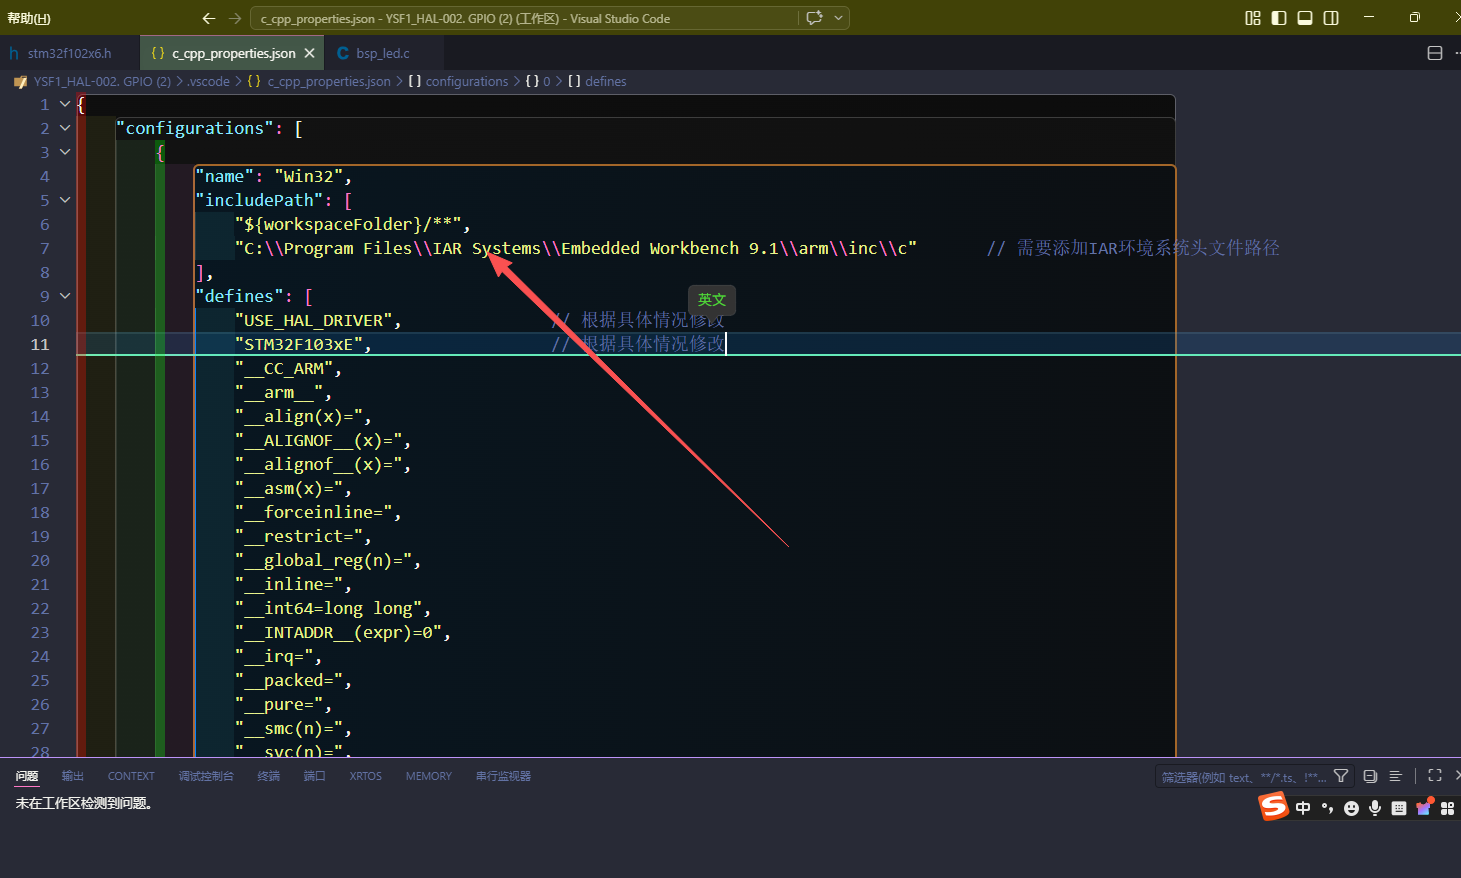
Task: Open the 端口 panel tab
Action: click(315, 776)
